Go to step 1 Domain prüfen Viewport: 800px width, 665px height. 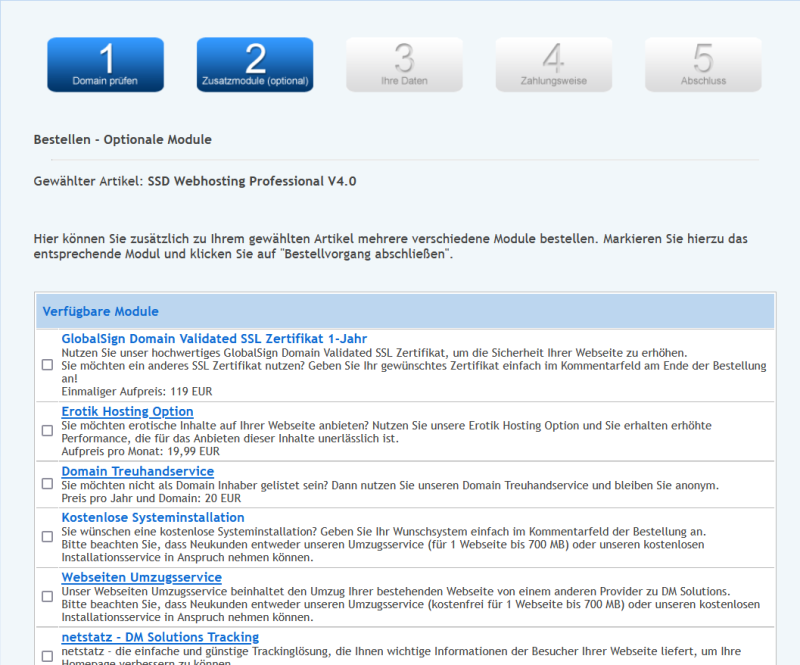click(x=105, y=64)
